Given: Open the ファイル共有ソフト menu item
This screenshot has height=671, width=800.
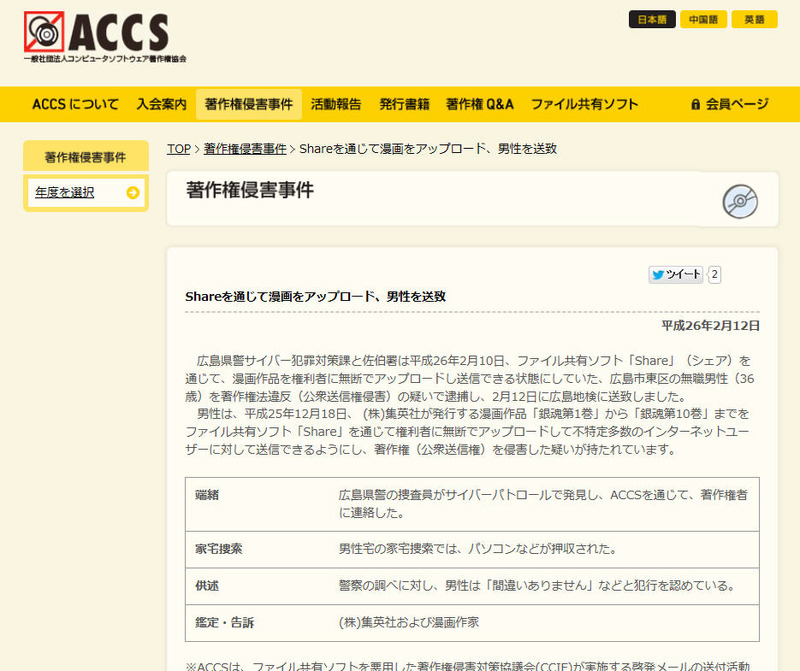Looking at the screenshot, I should tap(584, 104).
